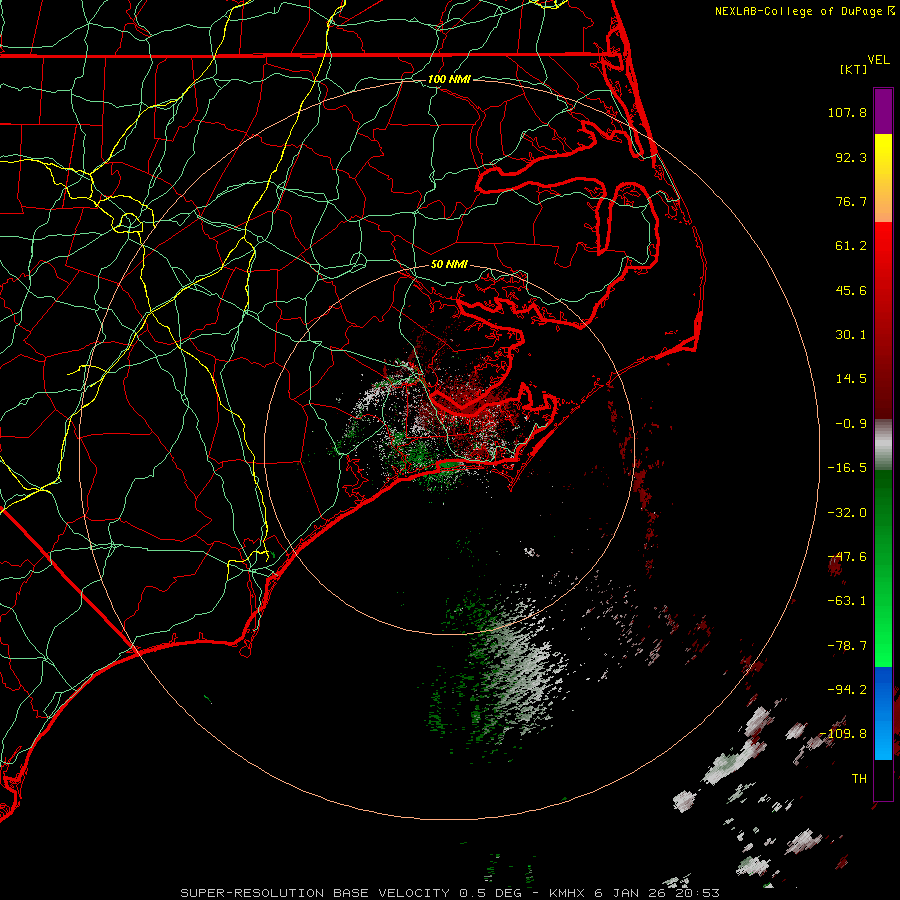Viewport: 900px width, 900px height.
Task: Click the purple segment of the velocity scale
Action: pyautogui.click(x=883, y=111)
